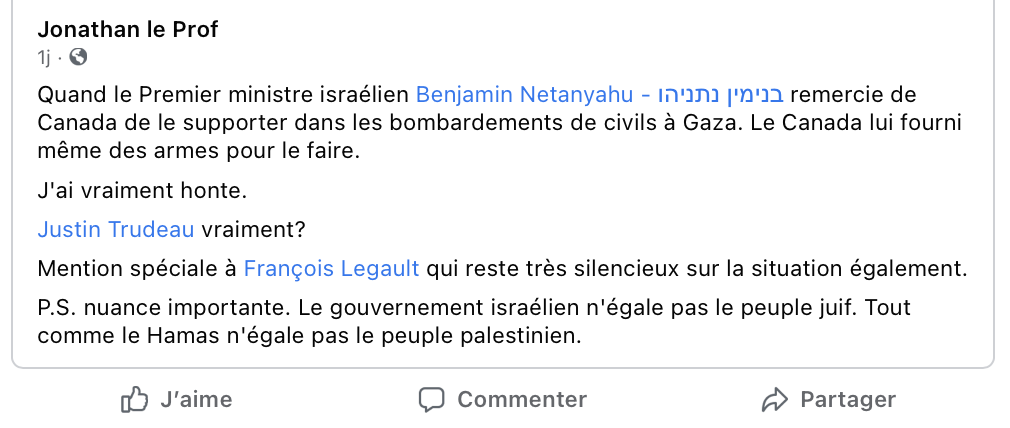Click the "même des armes pour le faire" line
The image size is (1010, 428).
coord(198,152)
